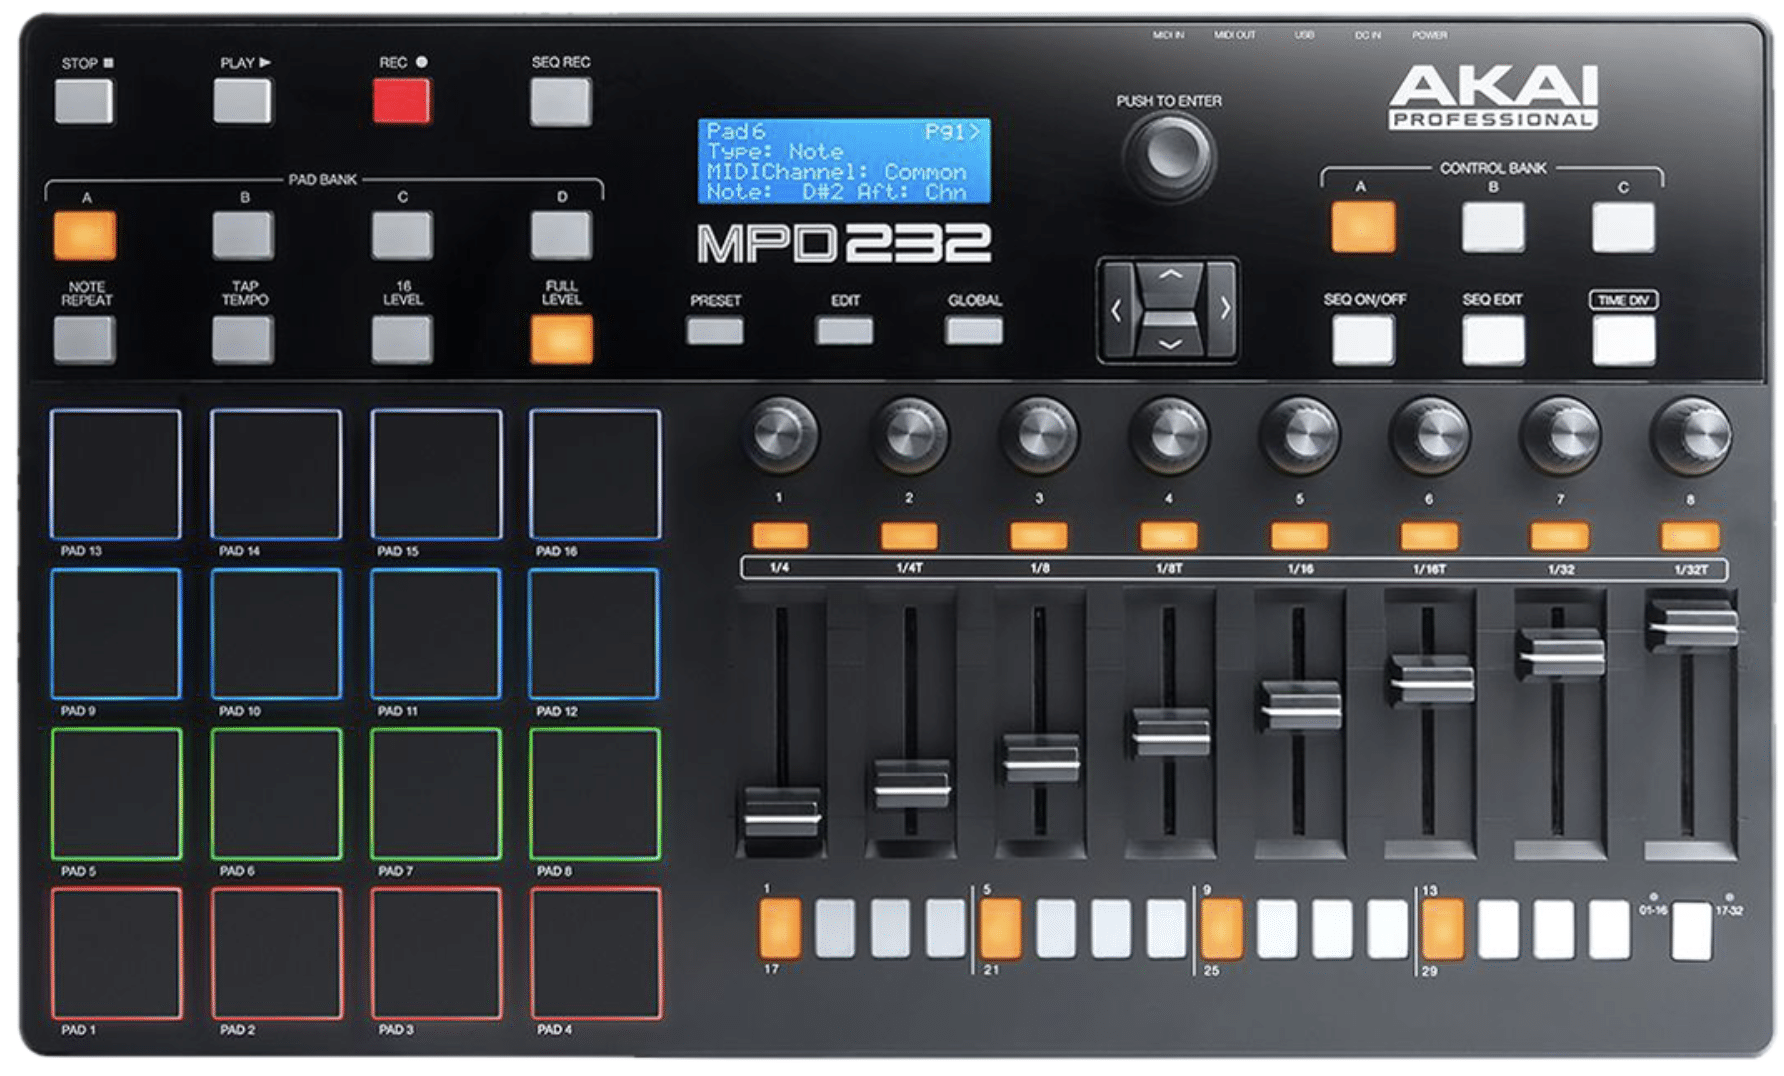Click the 1/8 time division button

click(1039, 536)
